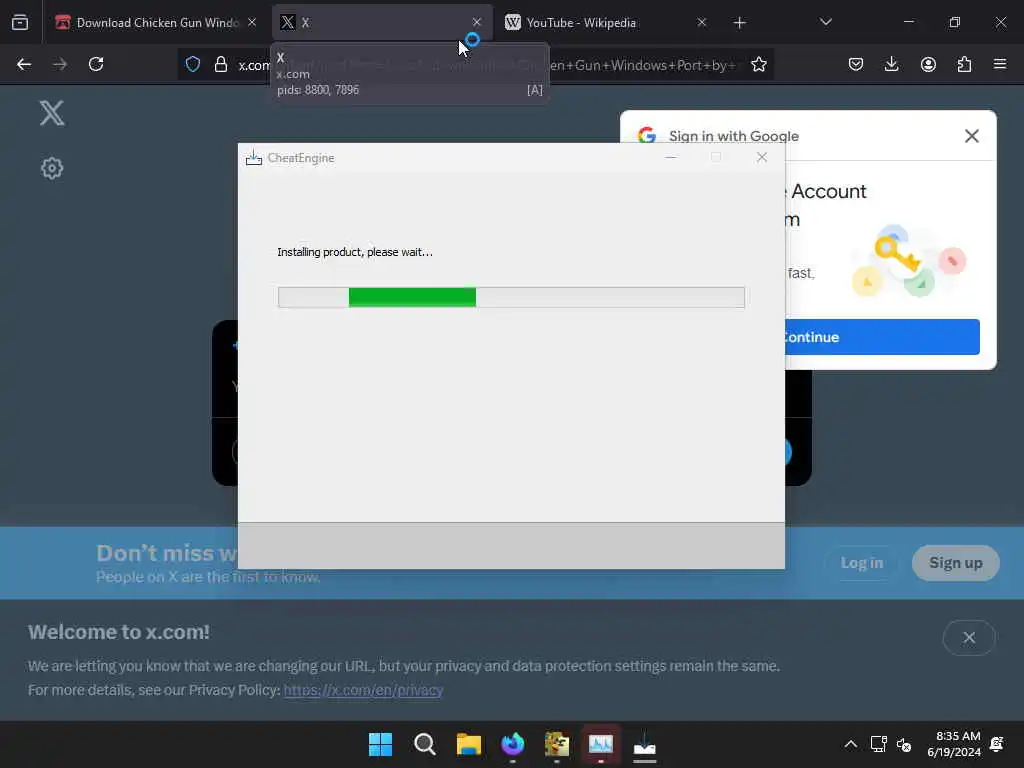Viewport: 1024px width, 768px height.
Task: Click the Firefox account icon
Action: click(x=928, y=64)
